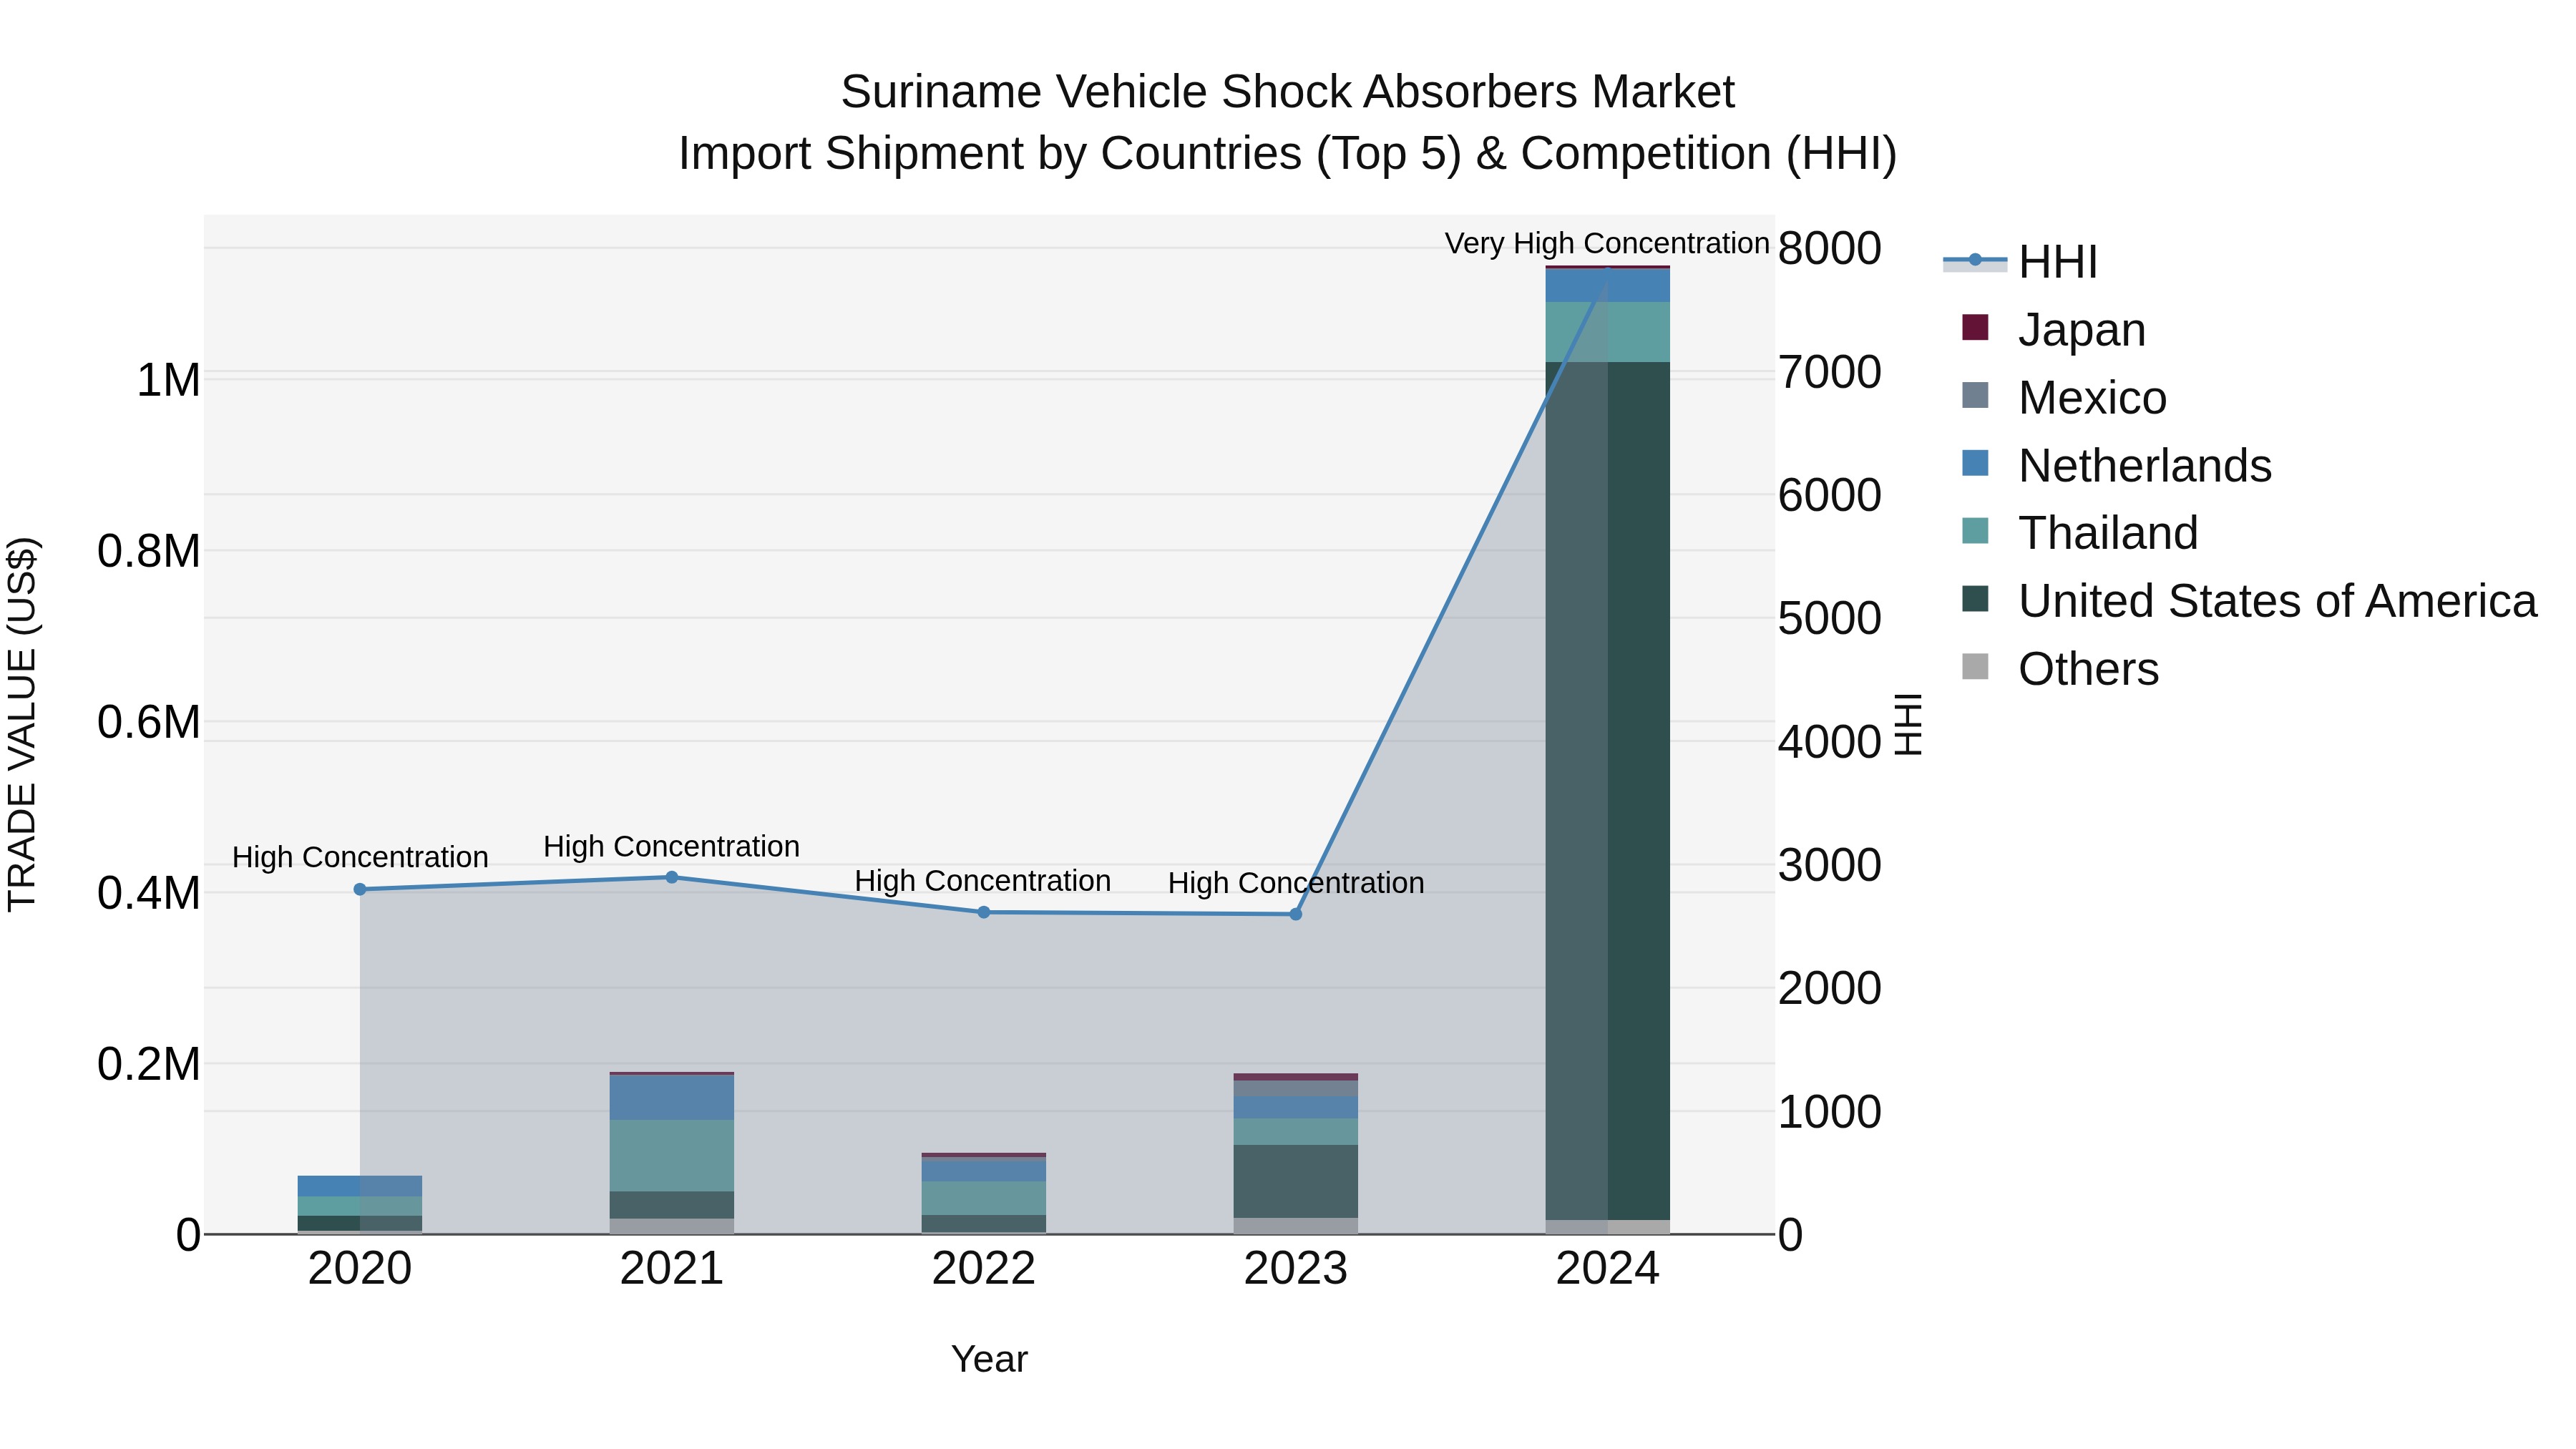Click the chart title Suriname Vehicle Shock Absorbers Market

coord(1288,92)
